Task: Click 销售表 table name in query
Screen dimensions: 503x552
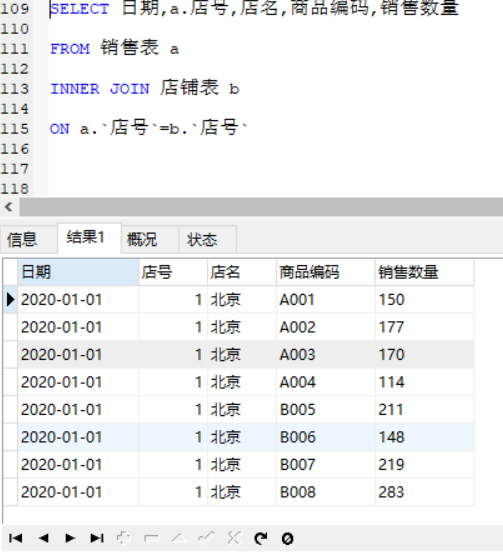Action: click(130, 48)
